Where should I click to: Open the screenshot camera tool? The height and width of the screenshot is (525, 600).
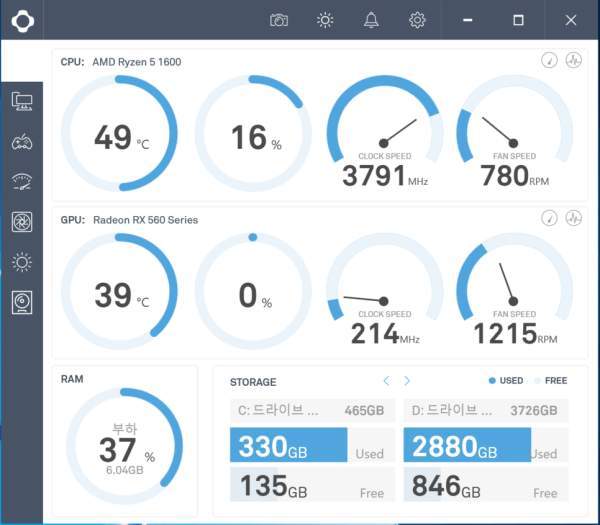(279, 20)
